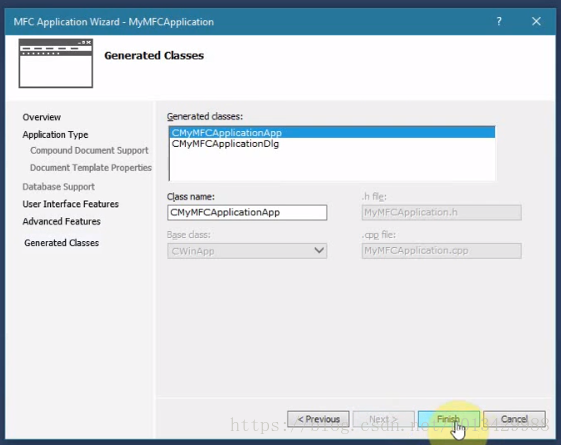This screenshot has height=445, width=561.
Task: Switch to Advanced Features page
Action: [61, 221]
